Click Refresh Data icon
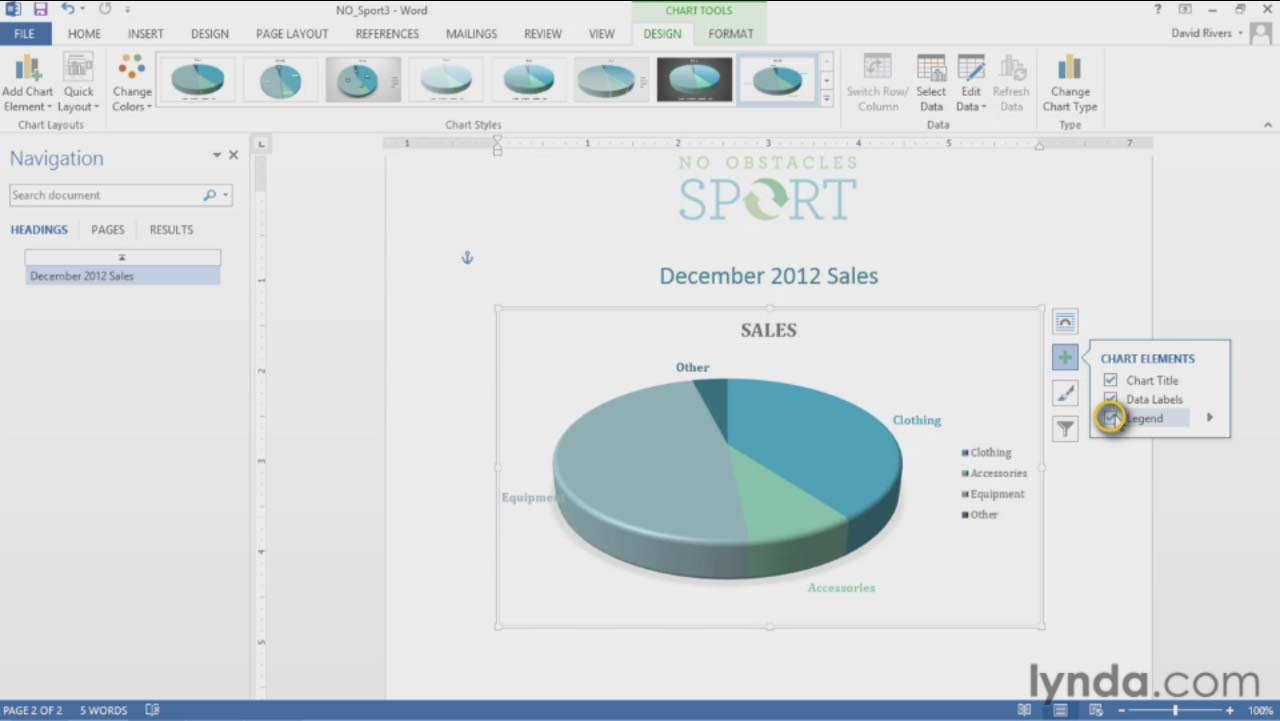Viewport: 1280px width, 721px height. coord(1011,84)
